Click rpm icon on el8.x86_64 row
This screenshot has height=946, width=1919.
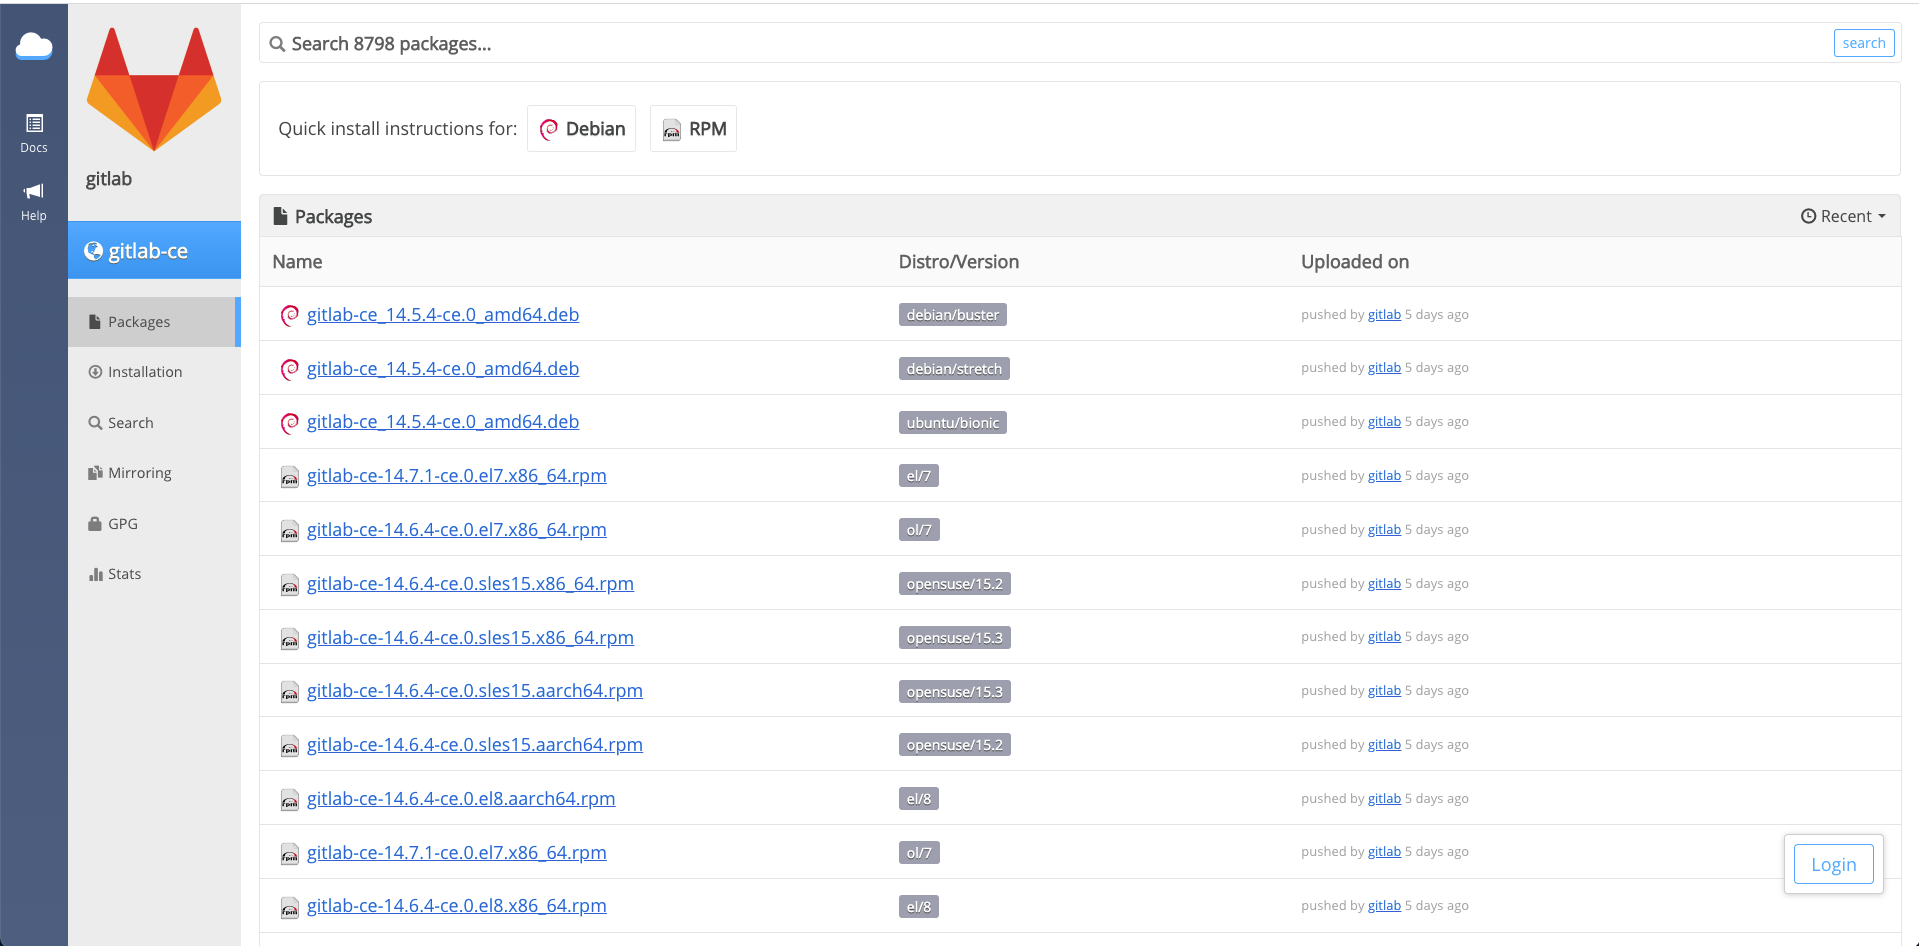point(290,908)
